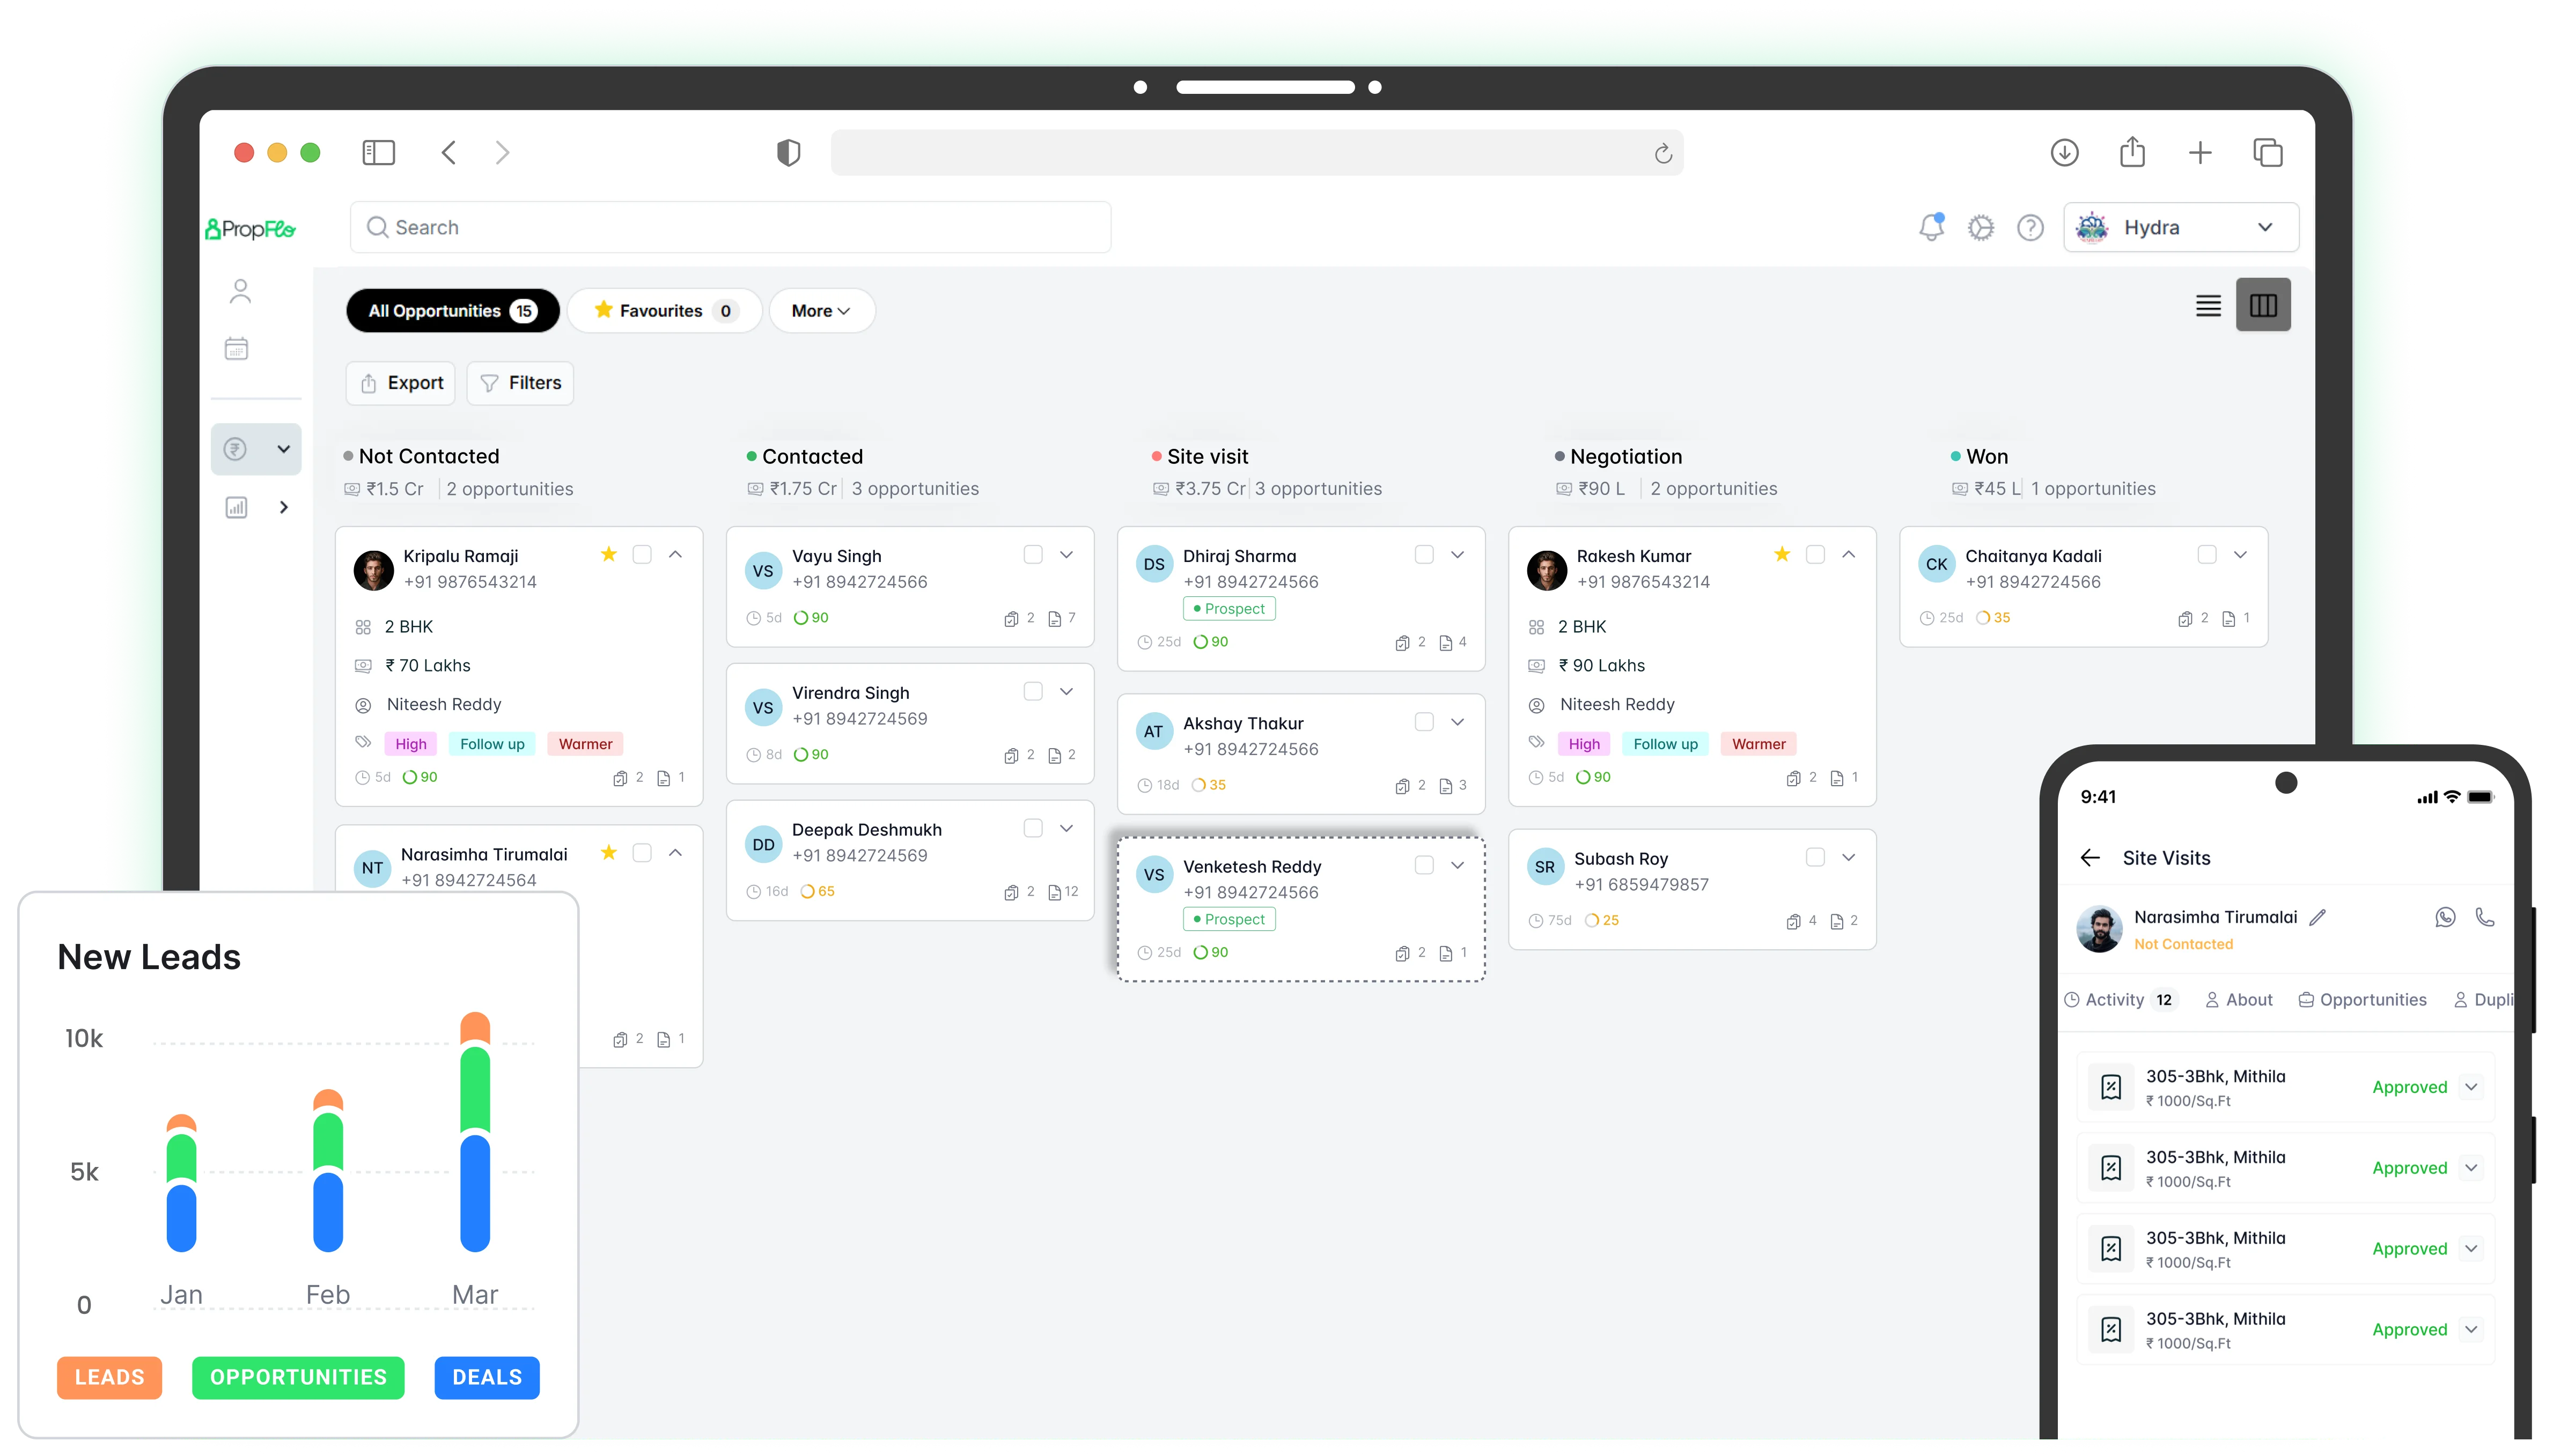2575x1456 pixels.
Task: Expand the More dropdown
Action: point(821,311)
